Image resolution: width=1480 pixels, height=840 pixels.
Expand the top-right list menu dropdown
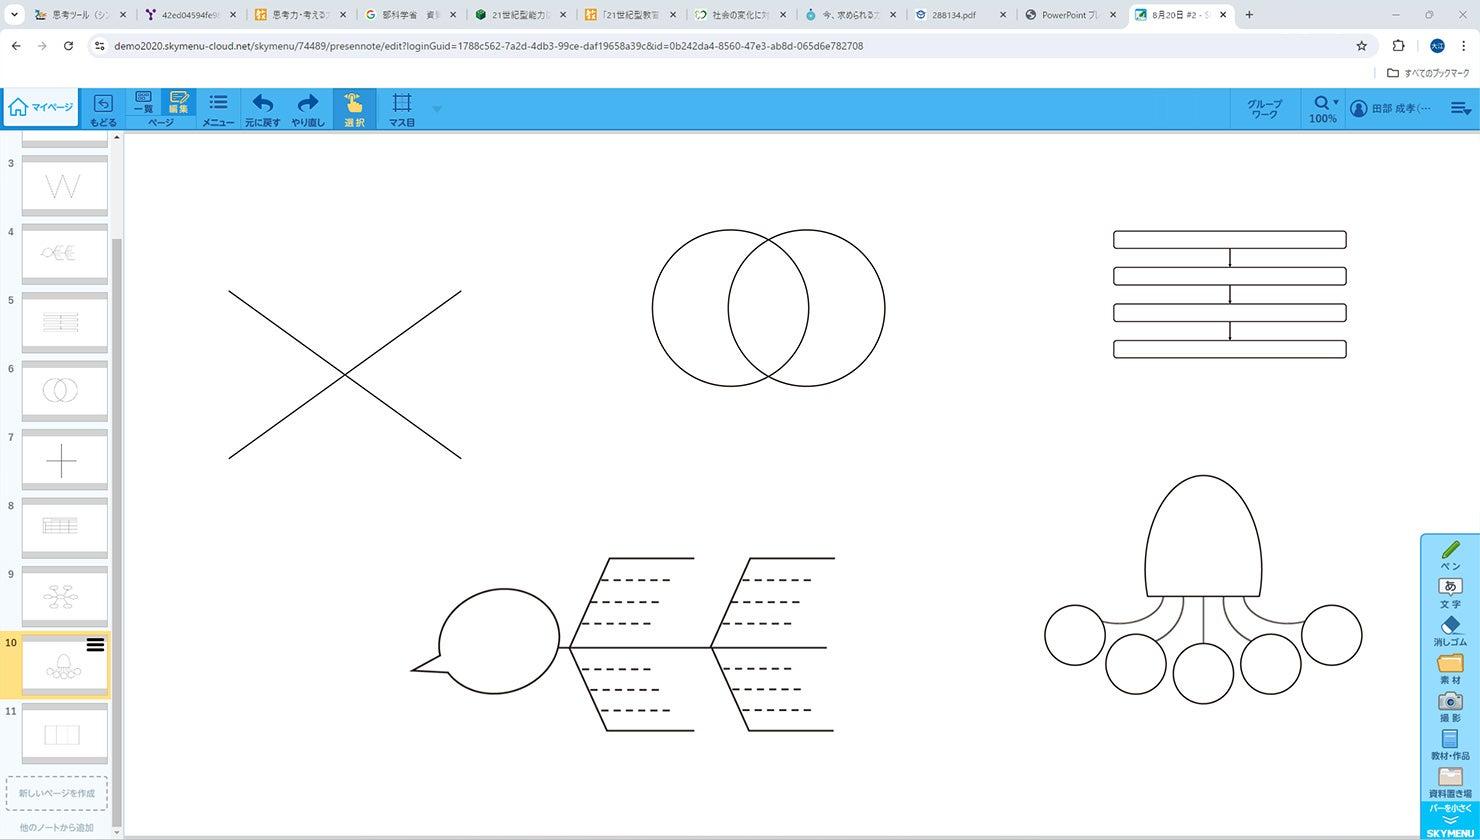tap(1460, 108)
